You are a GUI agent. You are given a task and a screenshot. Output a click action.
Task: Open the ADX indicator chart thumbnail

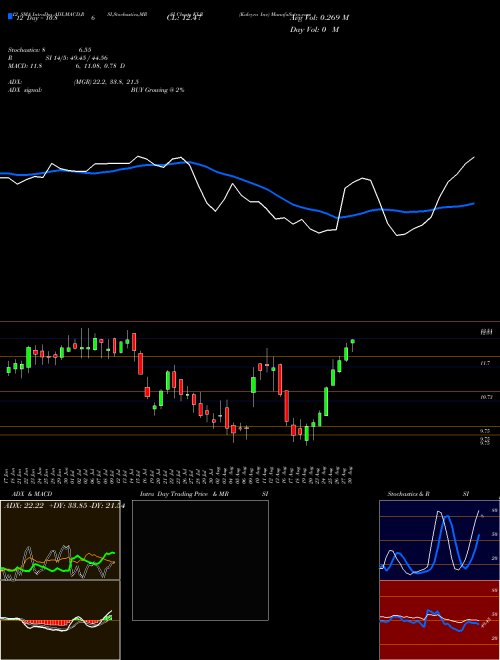click(60, 540)
